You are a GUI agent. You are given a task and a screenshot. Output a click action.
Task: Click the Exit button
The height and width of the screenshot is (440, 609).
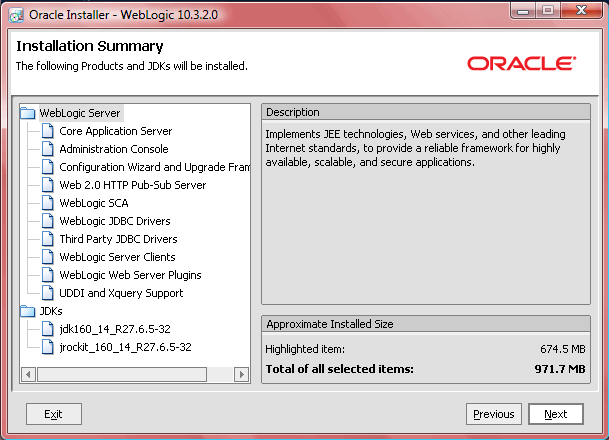point(54,414)
